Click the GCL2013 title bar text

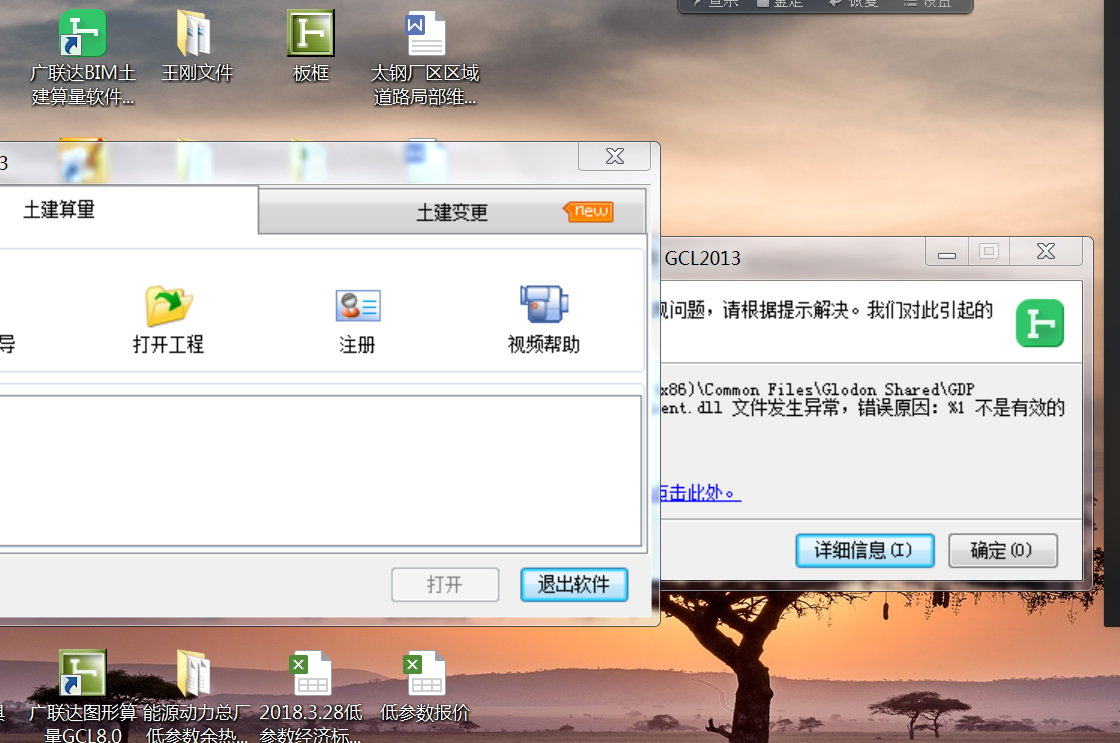[x=703, y=258]
